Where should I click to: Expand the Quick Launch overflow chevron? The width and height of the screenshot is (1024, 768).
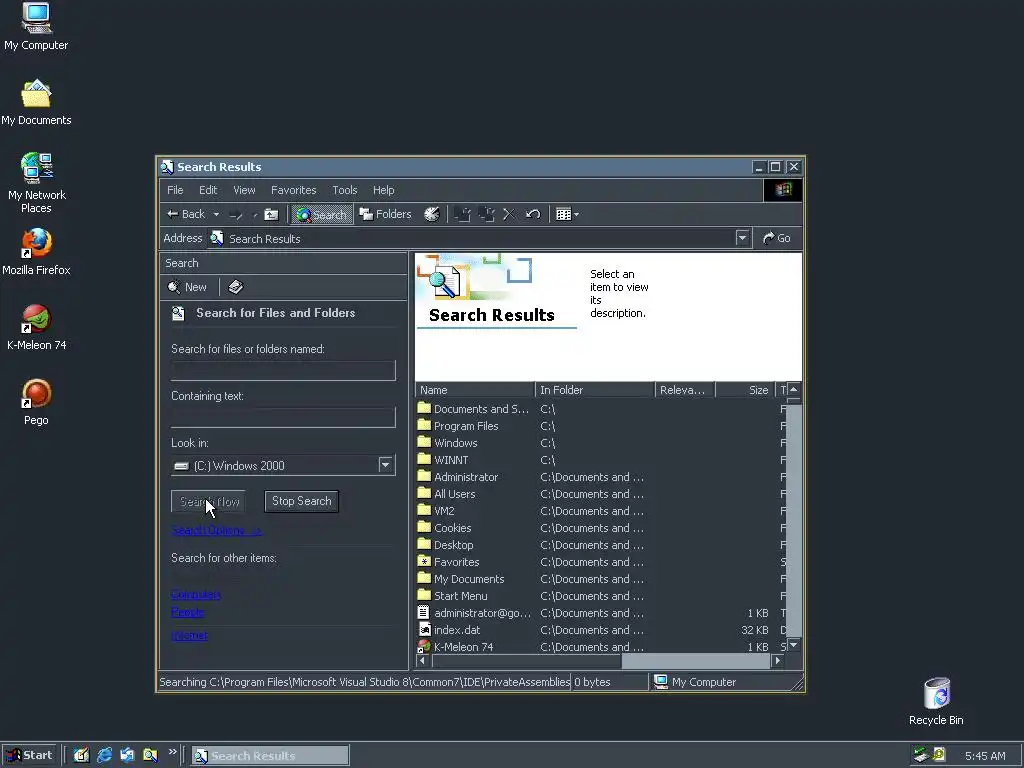172,752
